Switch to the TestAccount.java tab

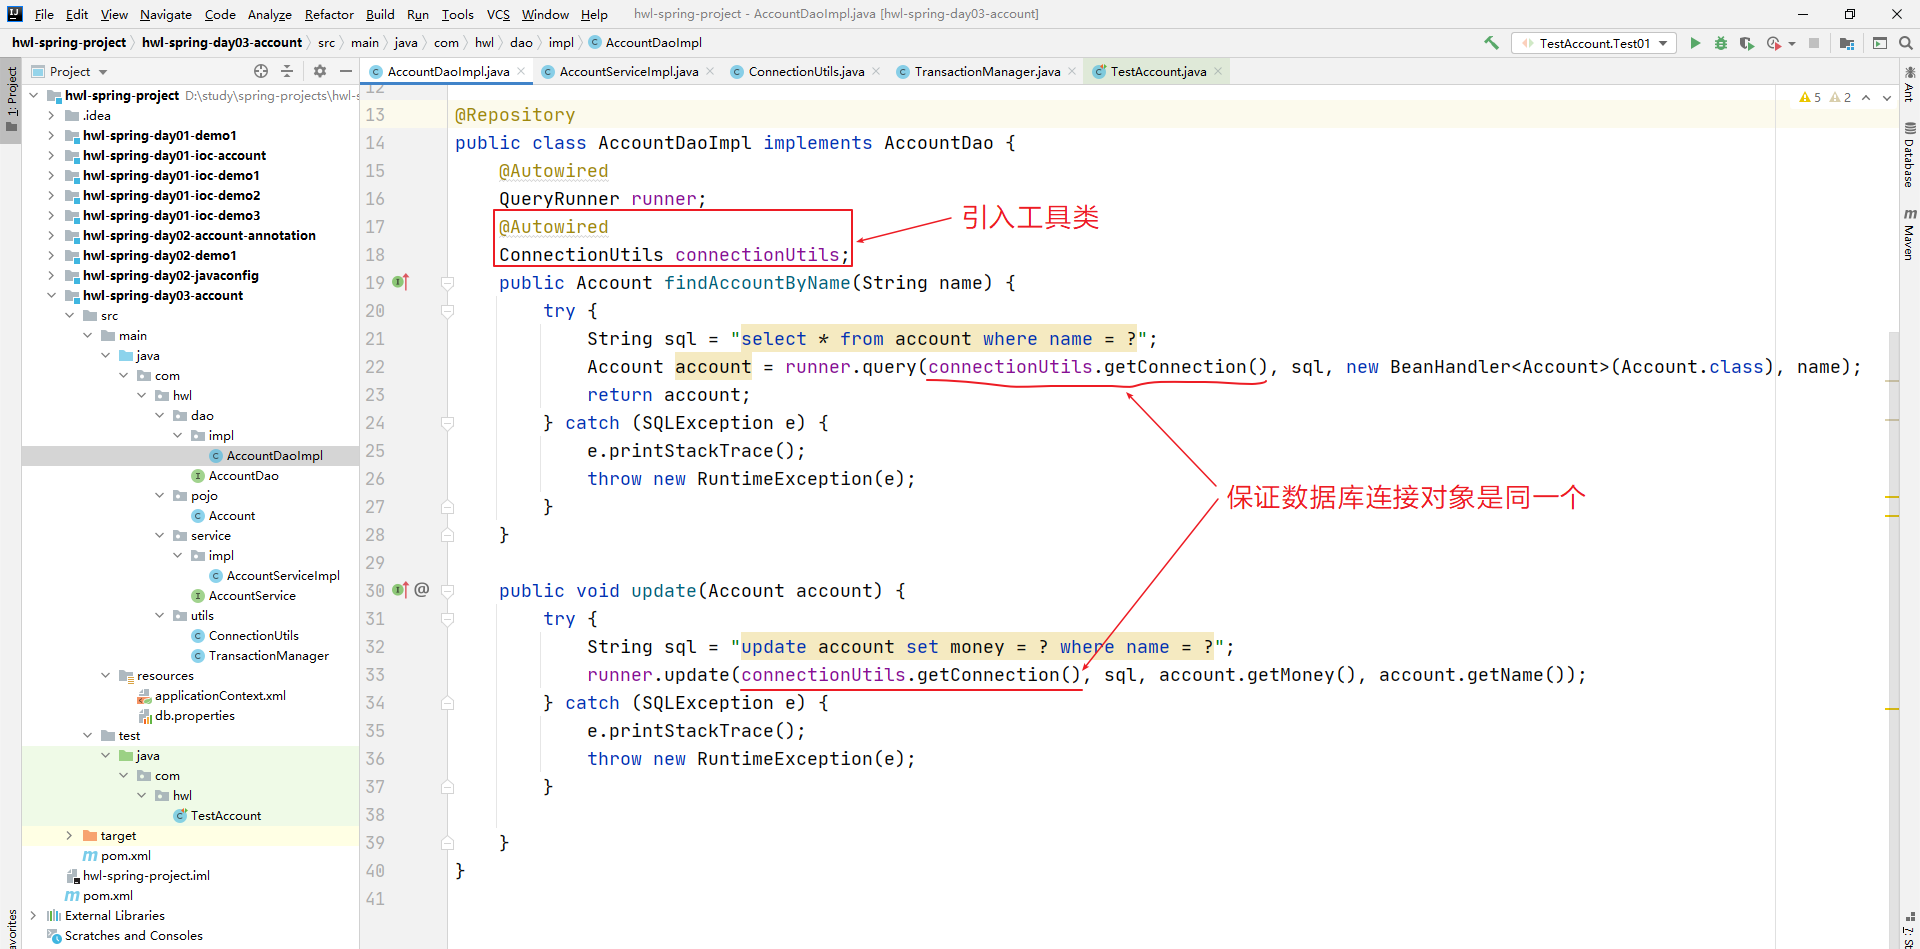tap(1158, 71)
